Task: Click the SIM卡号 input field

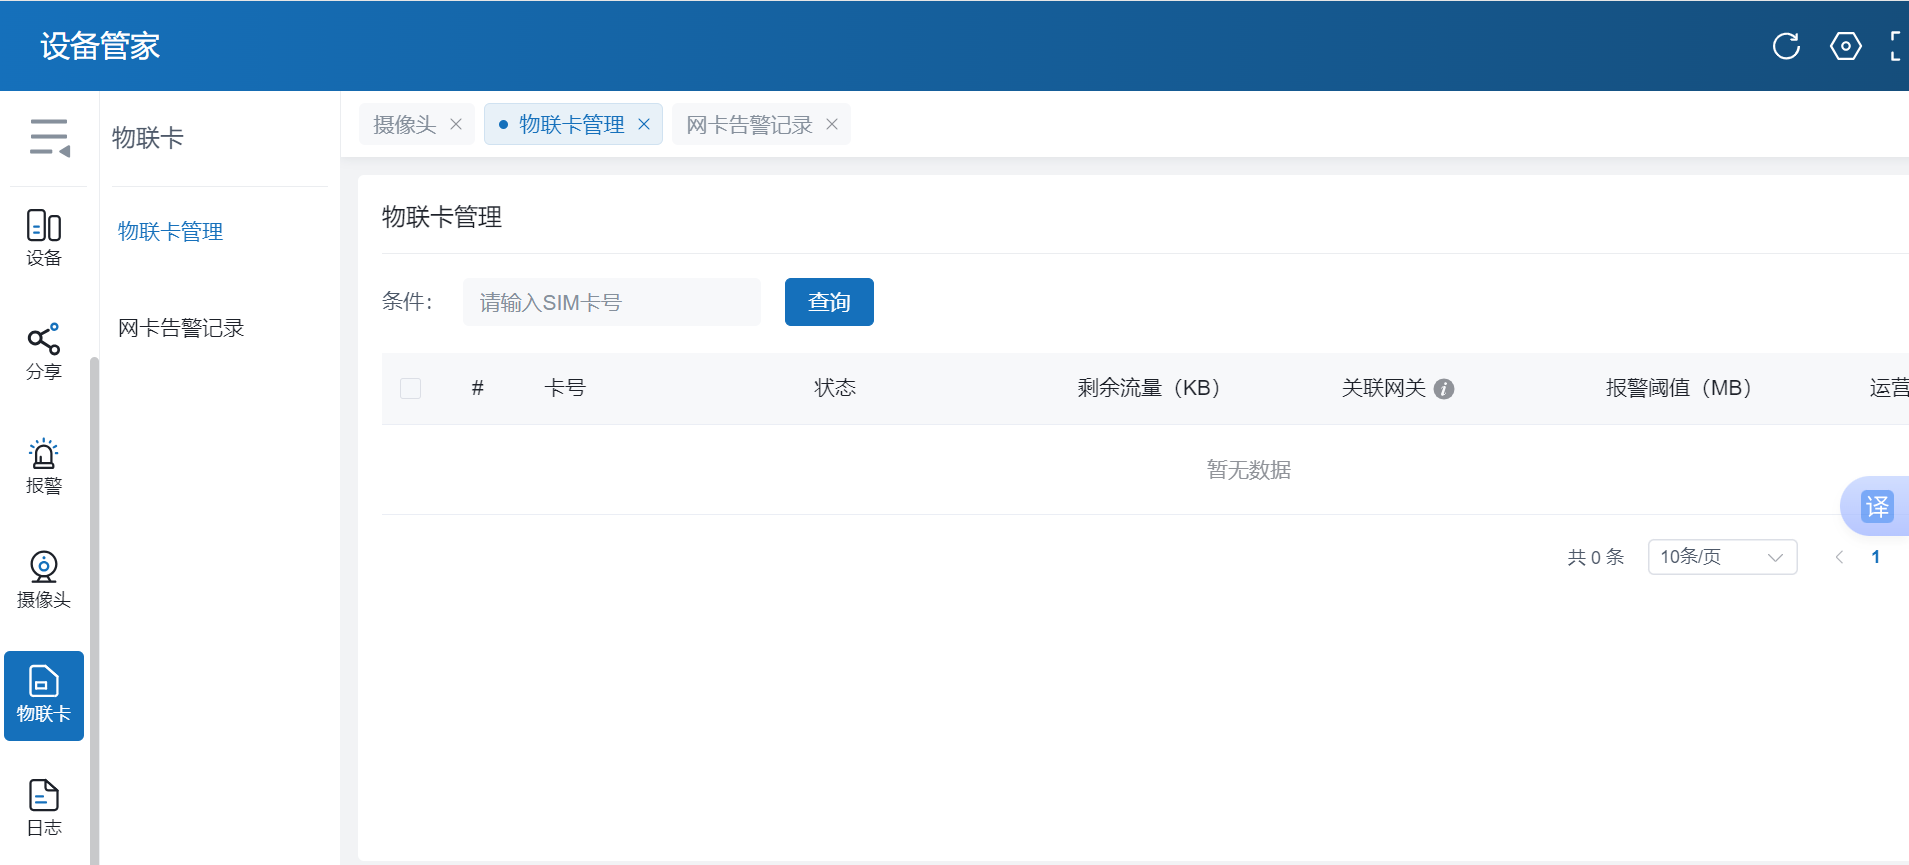Action: (x=611, y=302)
